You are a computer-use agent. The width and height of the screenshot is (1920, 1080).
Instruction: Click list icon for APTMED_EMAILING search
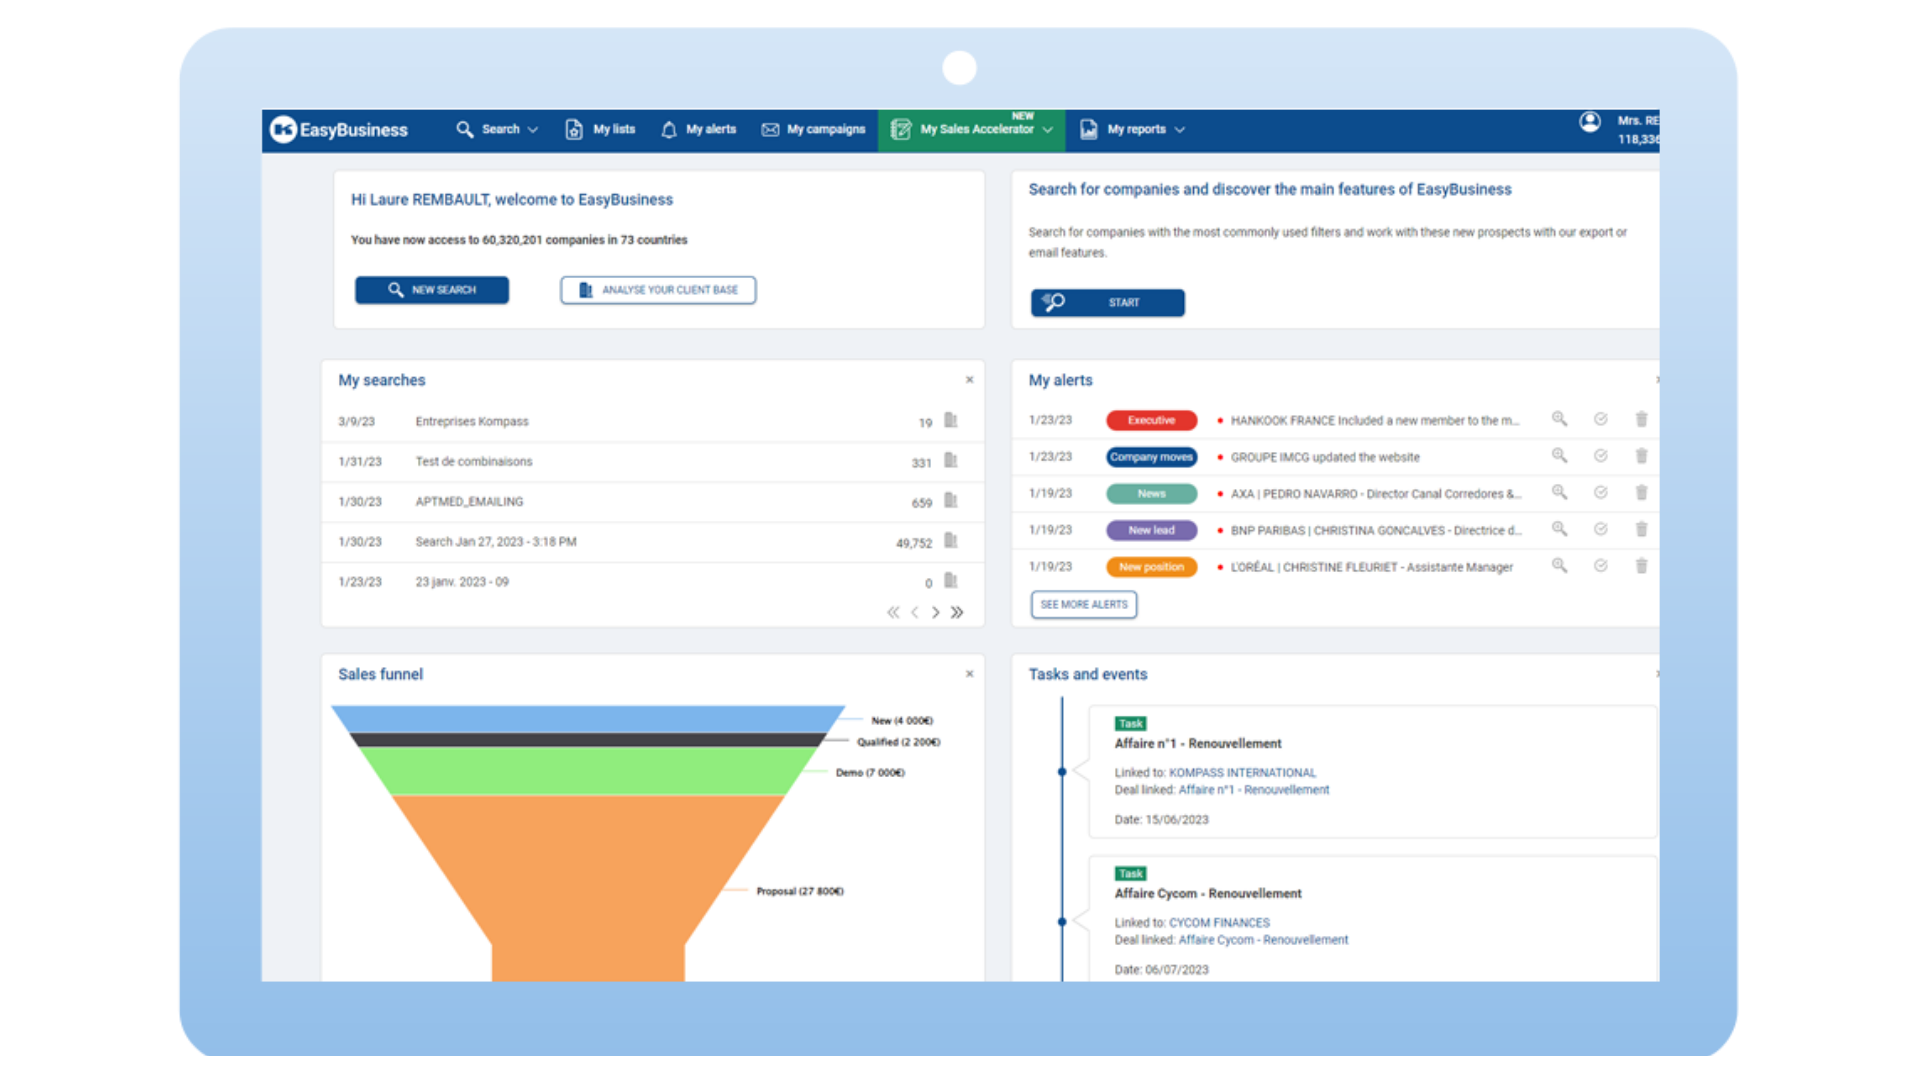tap(951, 501)
